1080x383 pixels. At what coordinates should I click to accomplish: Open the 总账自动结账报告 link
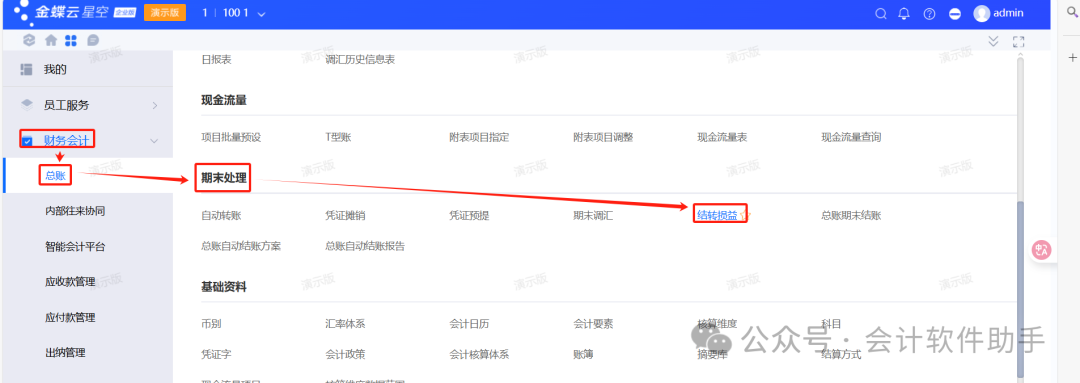pyautogui.click(x=365, y=246)
